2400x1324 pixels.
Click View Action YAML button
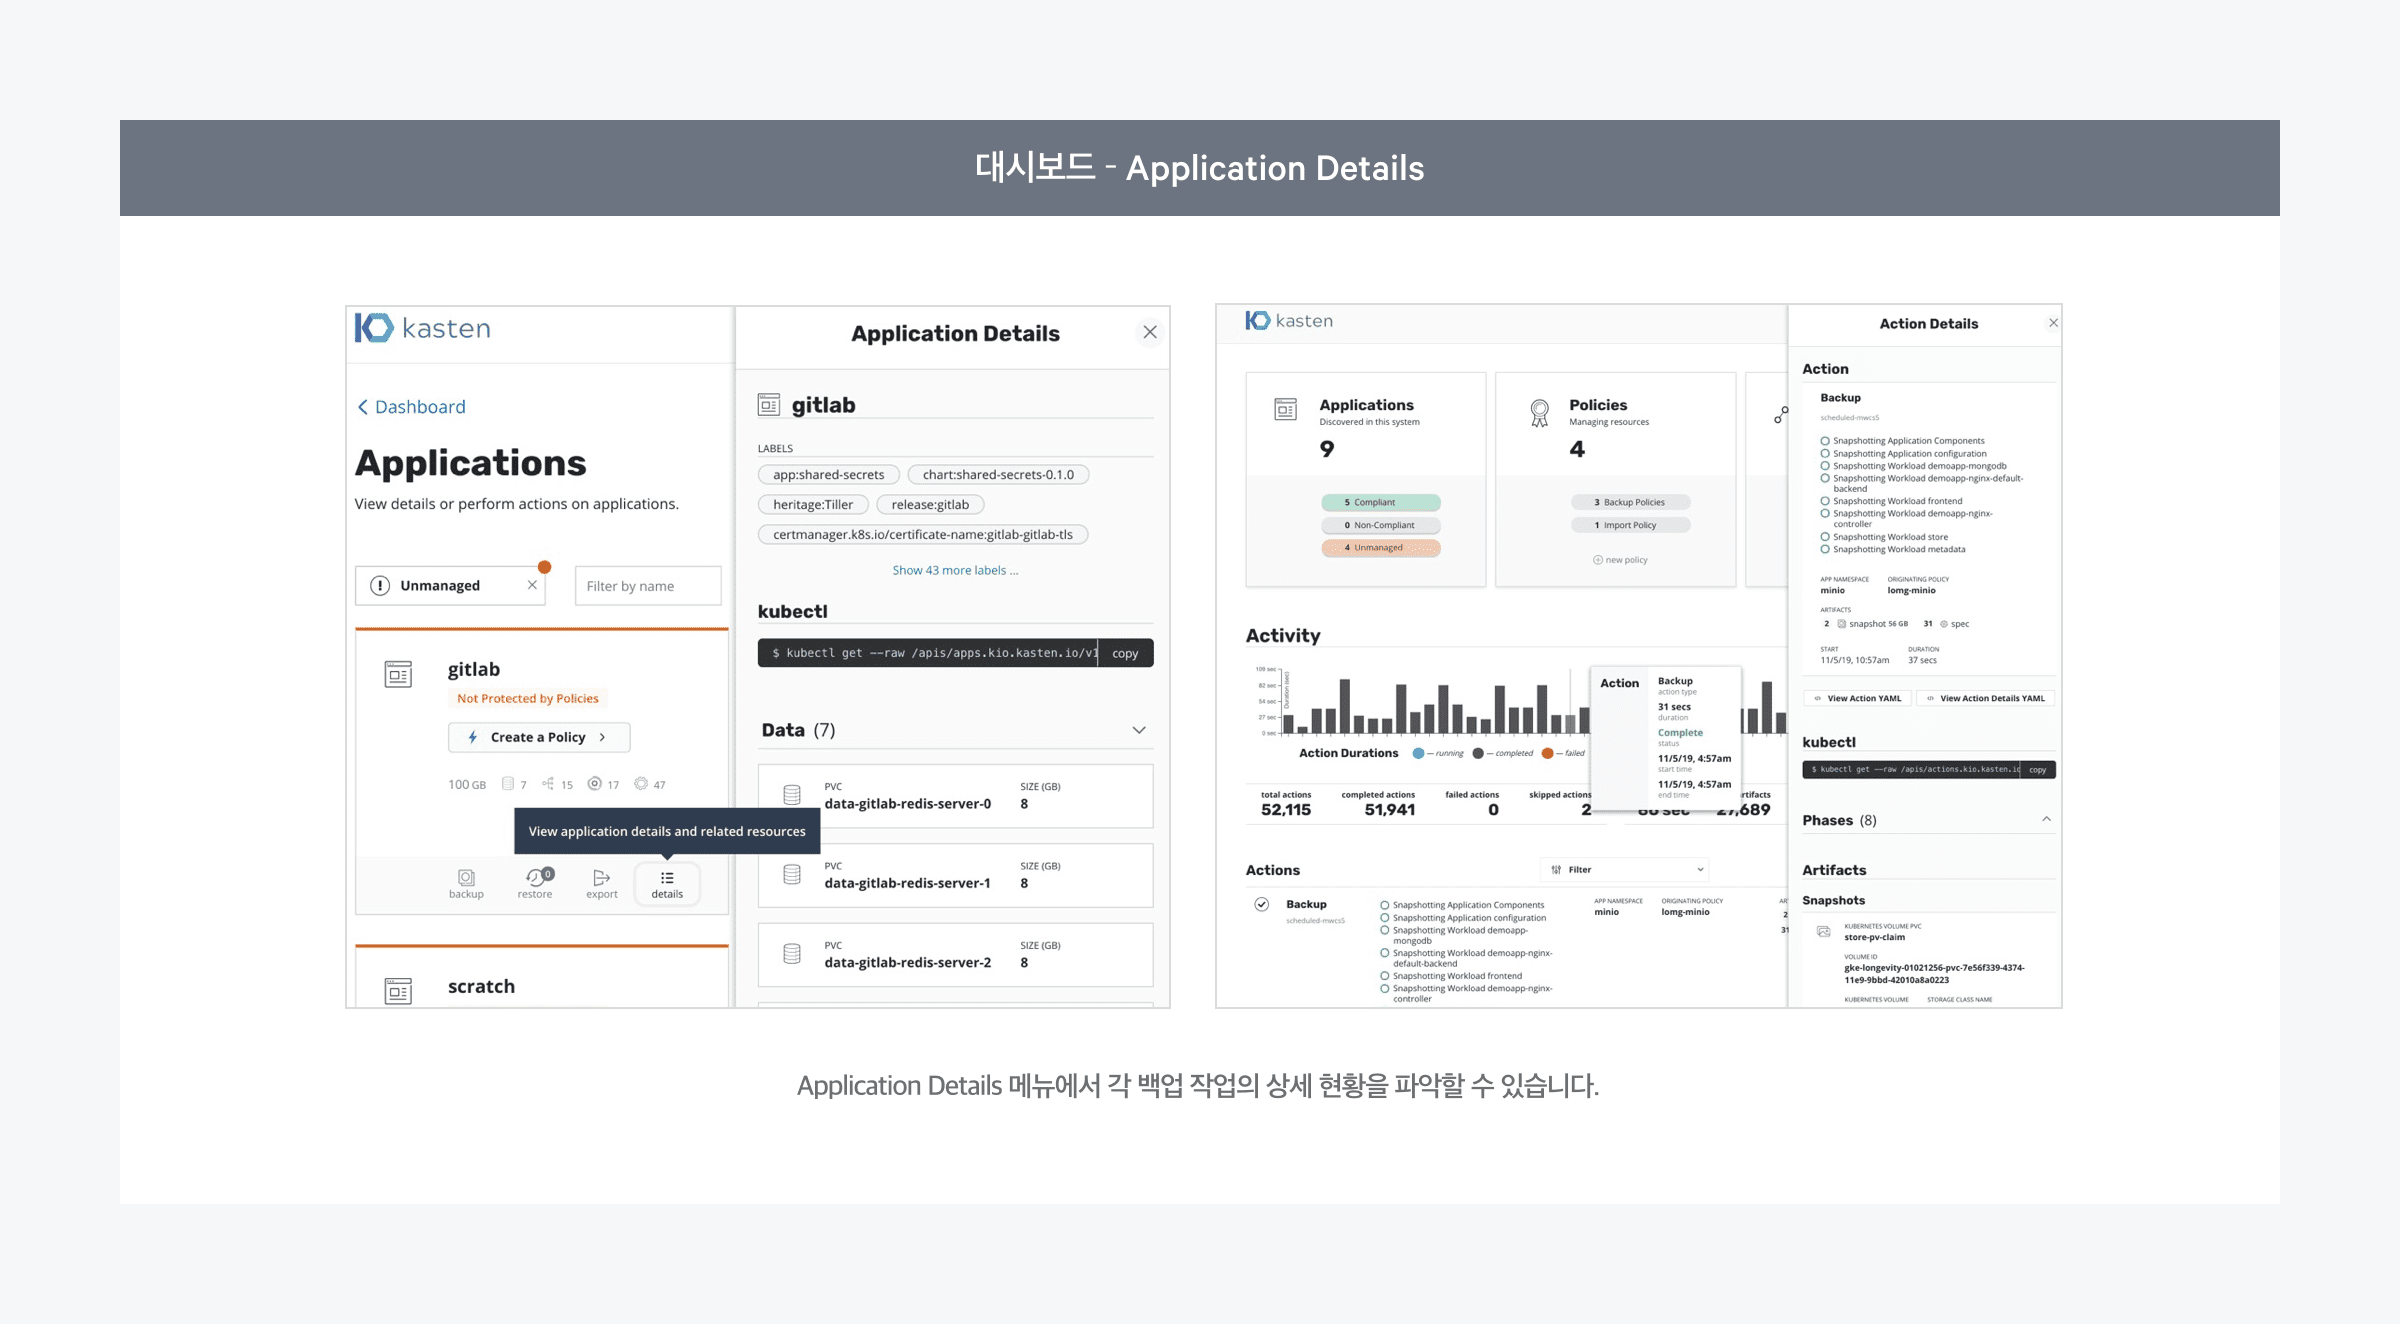click(1858, 698)
